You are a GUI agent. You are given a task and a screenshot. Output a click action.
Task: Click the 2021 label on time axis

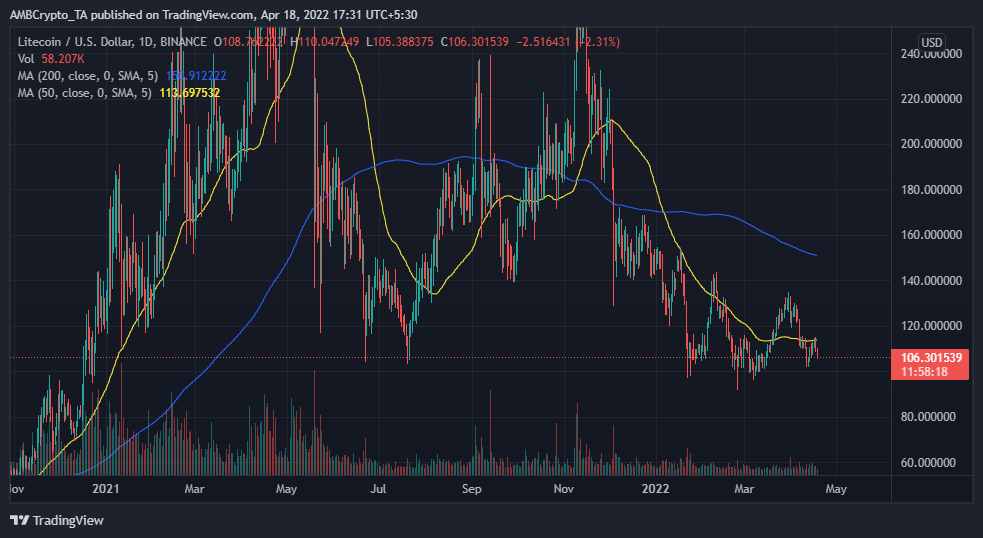[x=105, y=490]
